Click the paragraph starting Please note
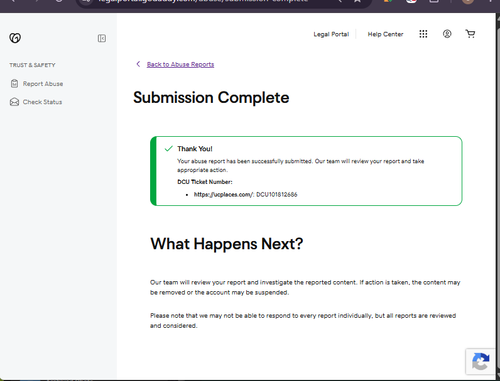 click(303, 321)
